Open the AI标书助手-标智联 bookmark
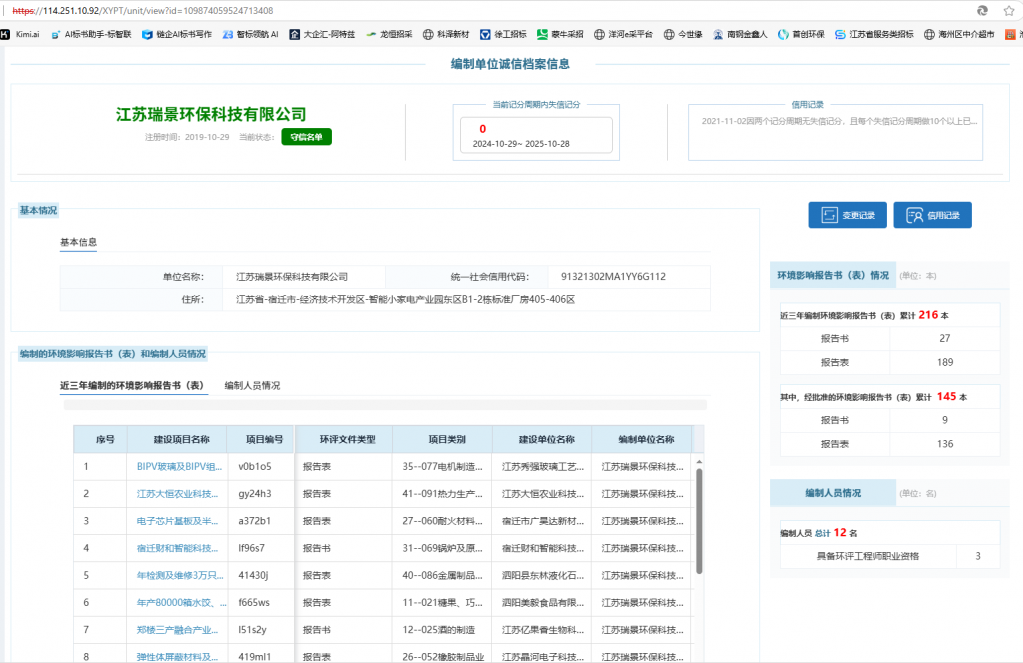The height and width of the screenshot is (663, 1023). (x=91, y=34)
